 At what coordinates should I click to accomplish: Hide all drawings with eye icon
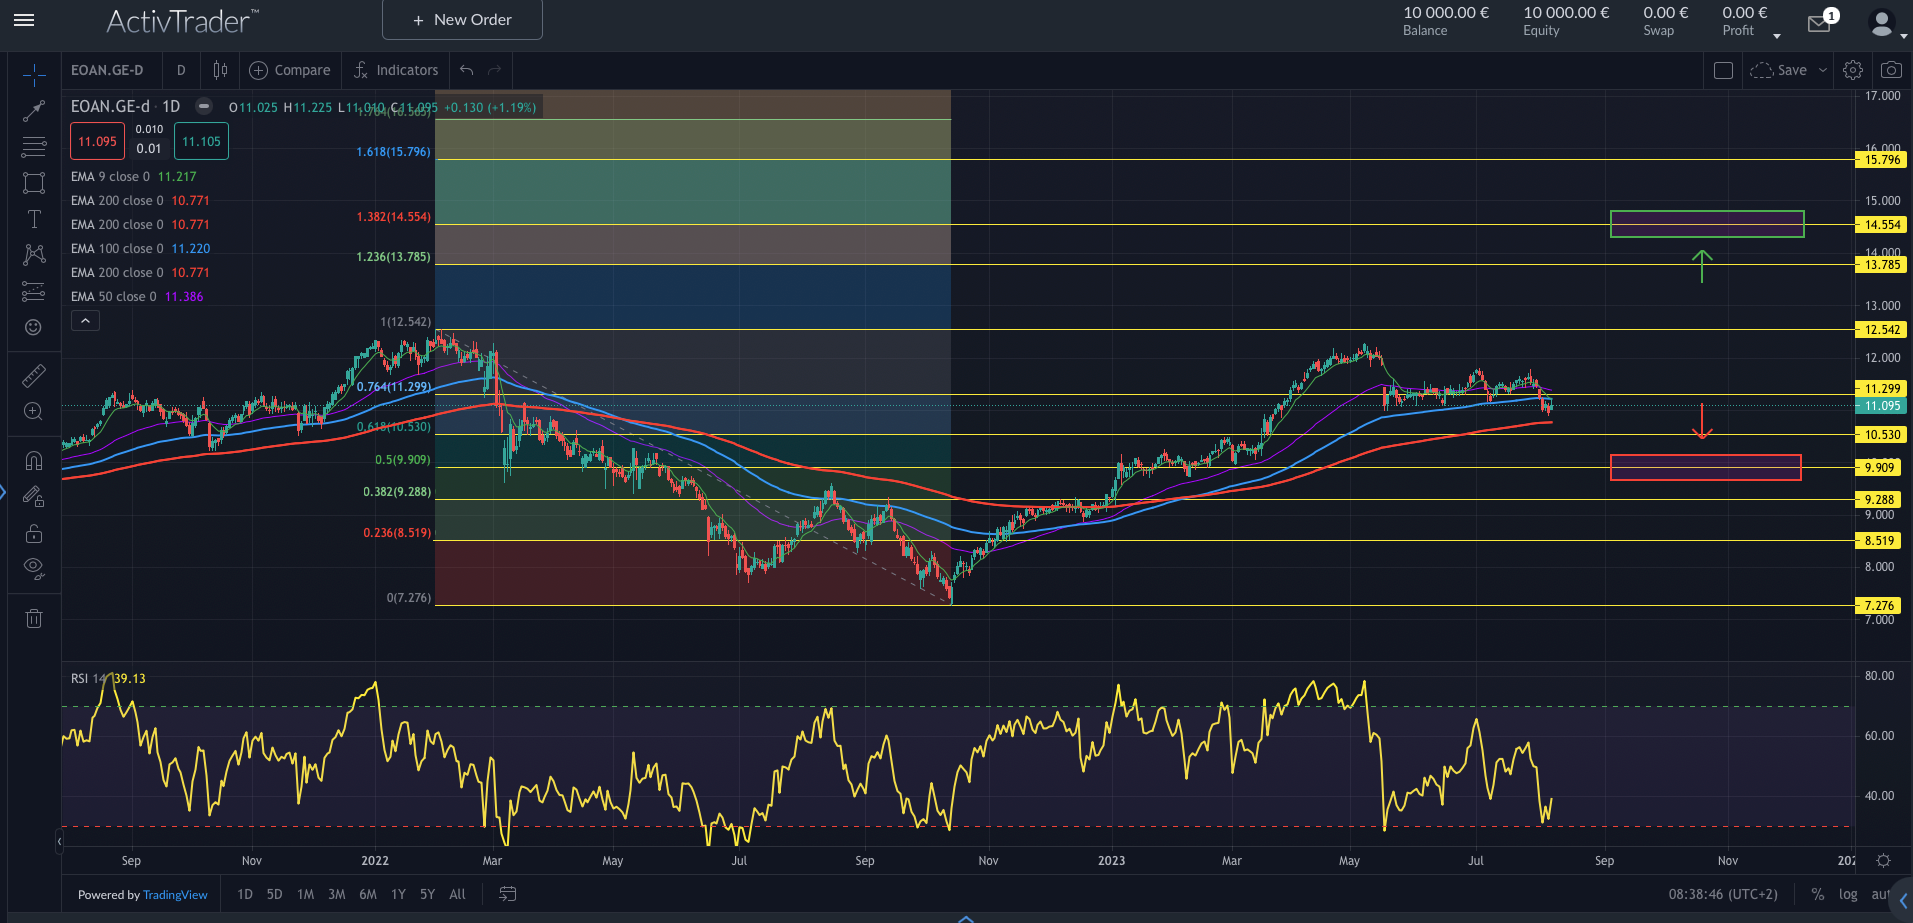coord(34,568)
